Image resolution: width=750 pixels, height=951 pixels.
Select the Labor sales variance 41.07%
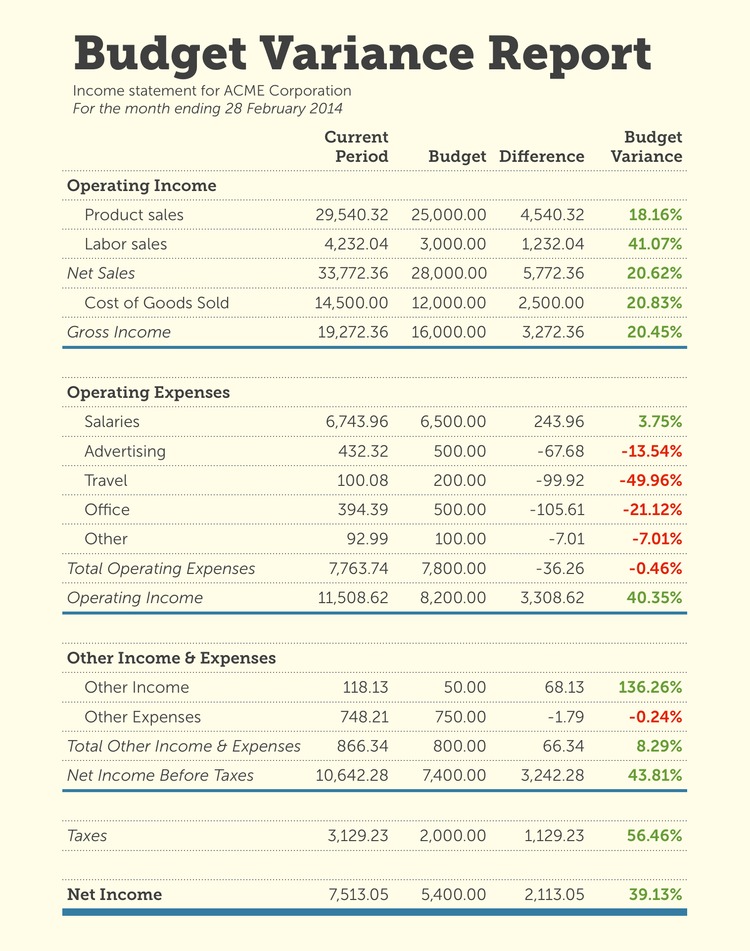[655, 244]
